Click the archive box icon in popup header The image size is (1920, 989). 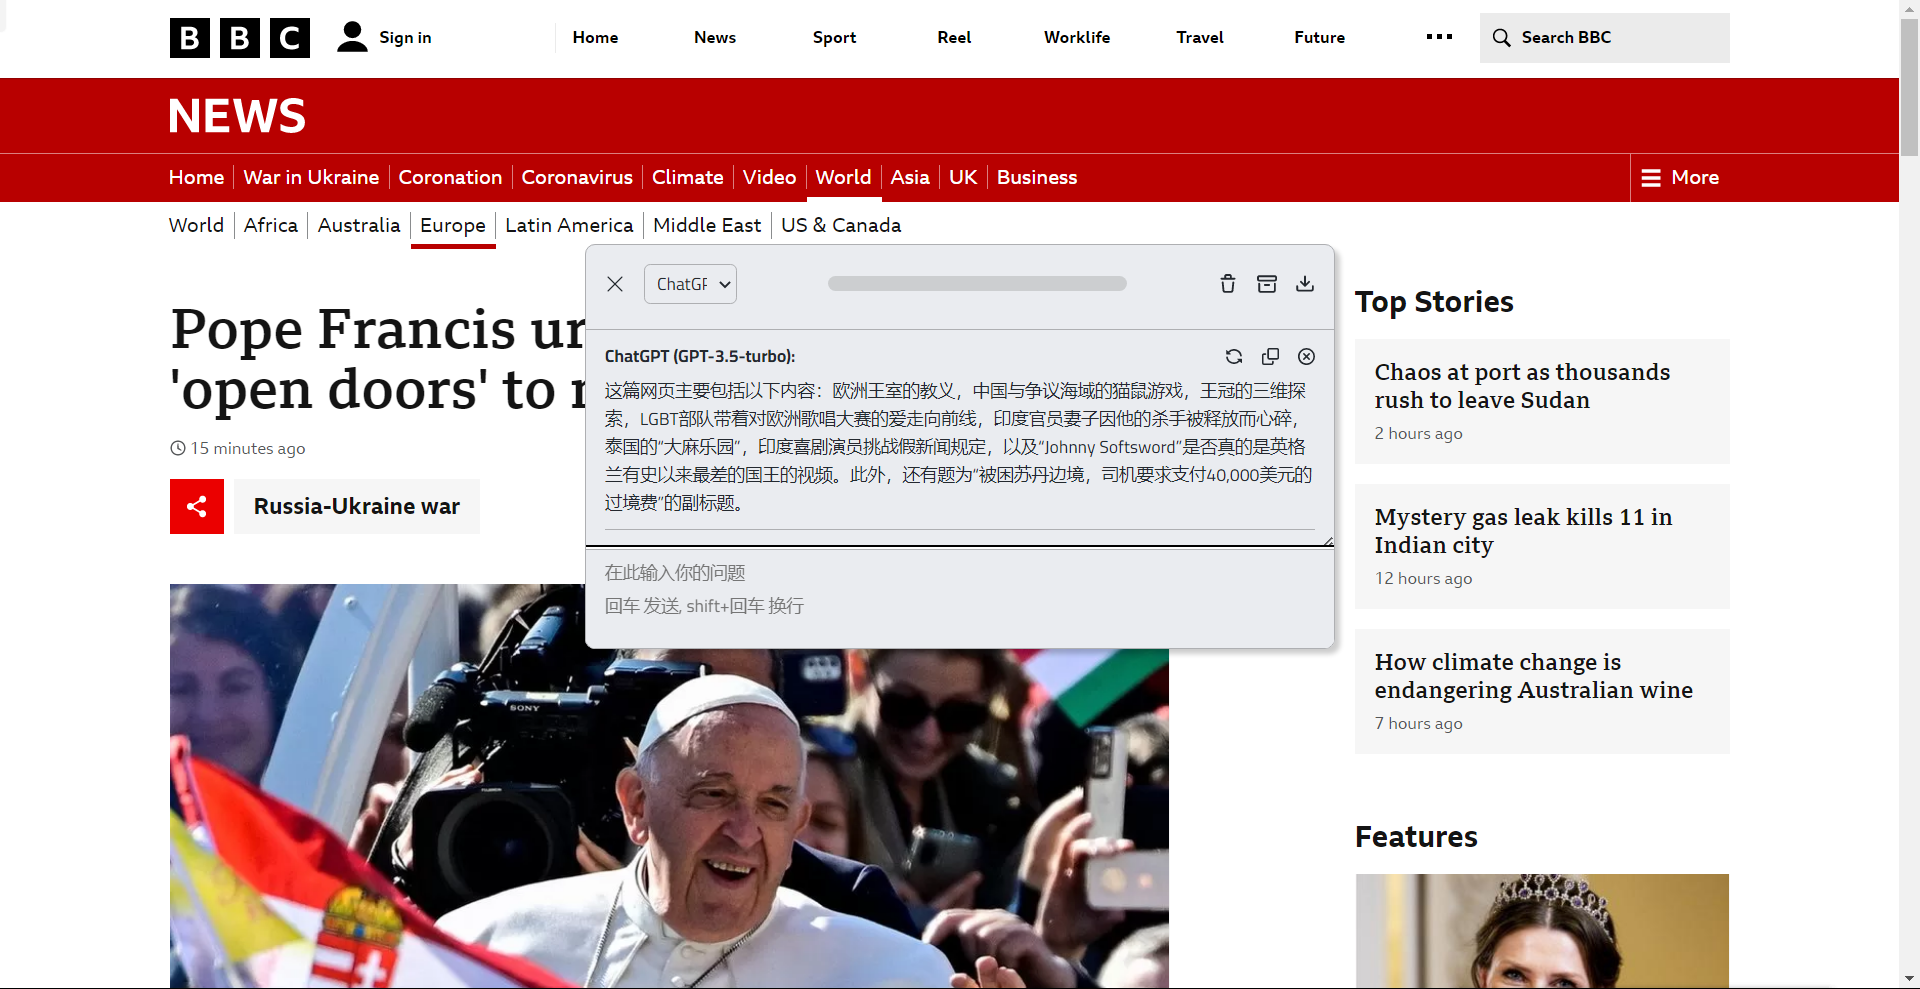(x=1267, y=284)
